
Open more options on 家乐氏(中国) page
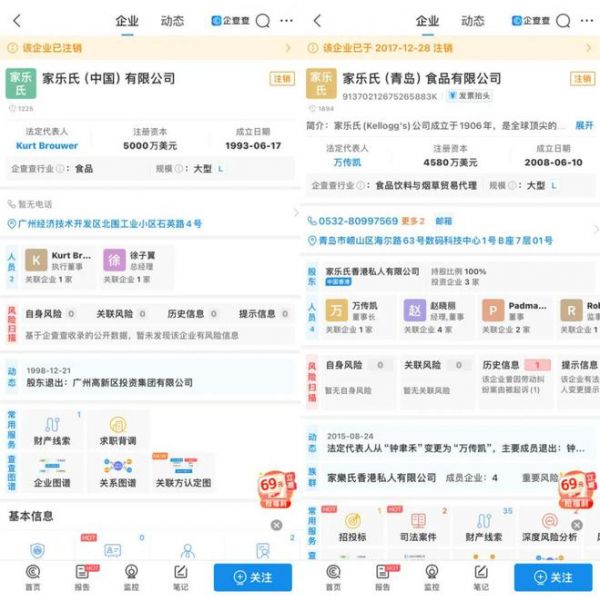[x=286, y=21]
